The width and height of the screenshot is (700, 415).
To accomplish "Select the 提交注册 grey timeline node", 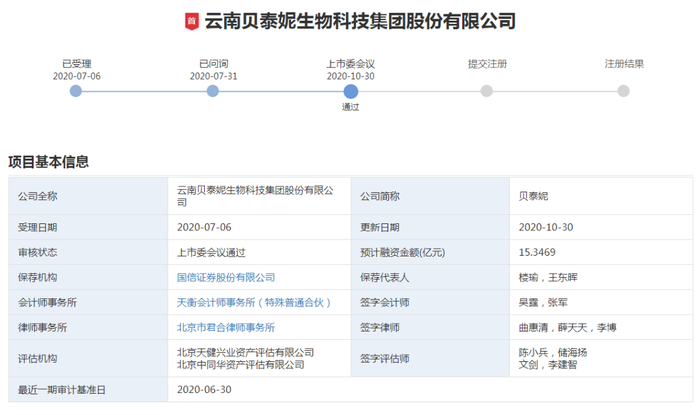I will tap(487, 91).
